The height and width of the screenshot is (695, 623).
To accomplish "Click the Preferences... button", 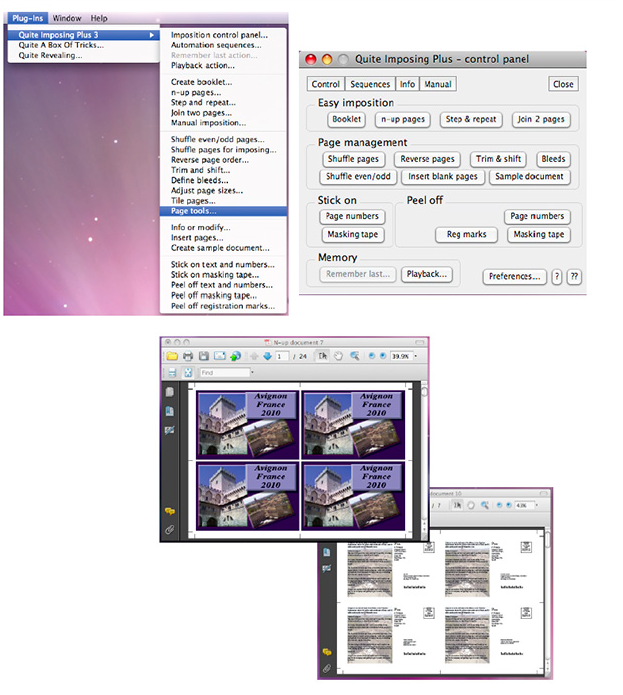I will (514, 276).
